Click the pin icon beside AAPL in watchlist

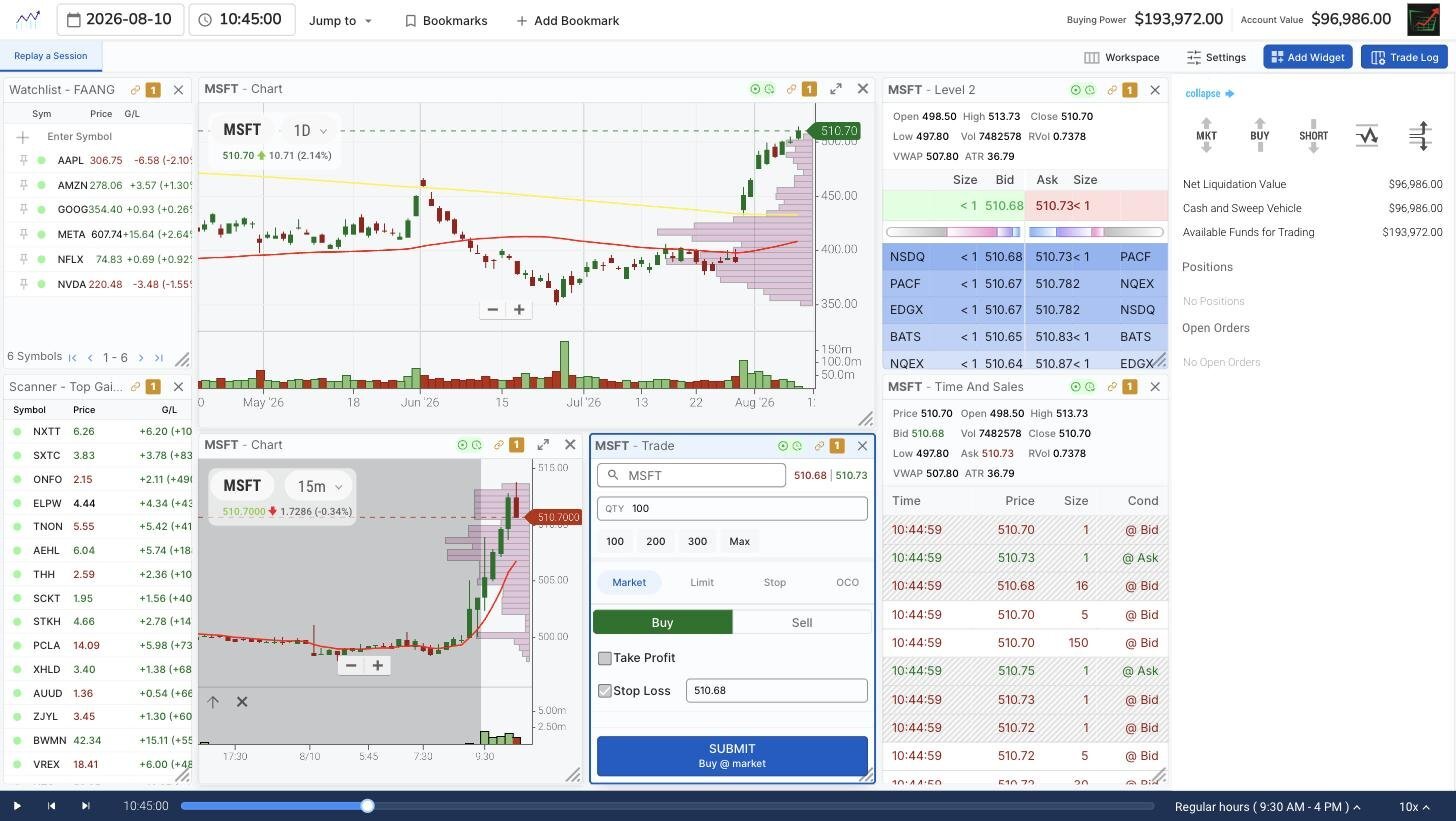coord(23,160)
